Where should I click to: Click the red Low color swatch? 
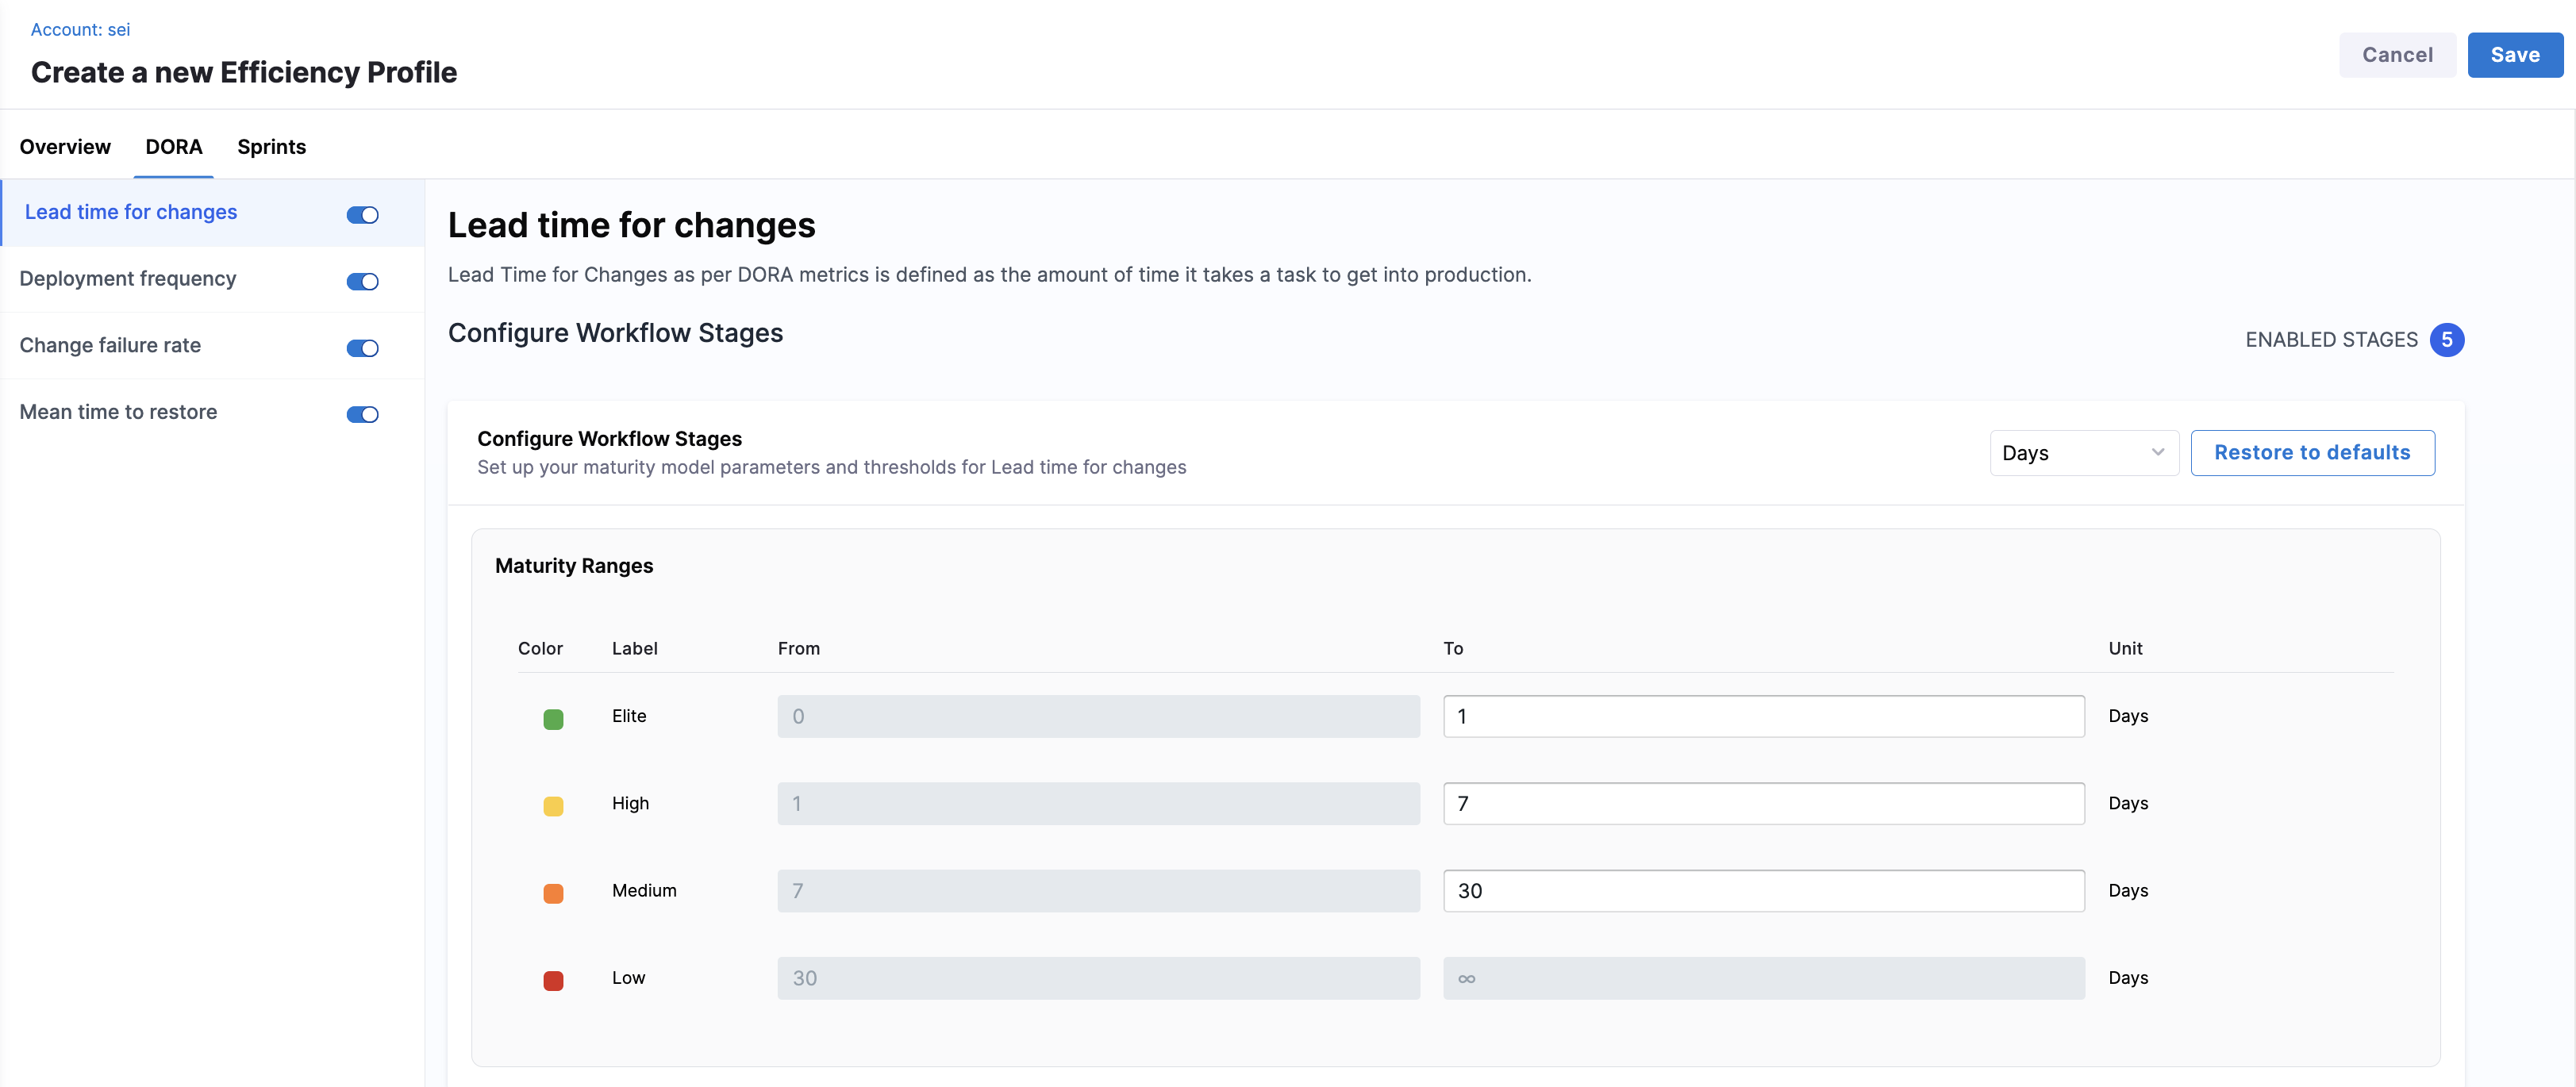553,979
